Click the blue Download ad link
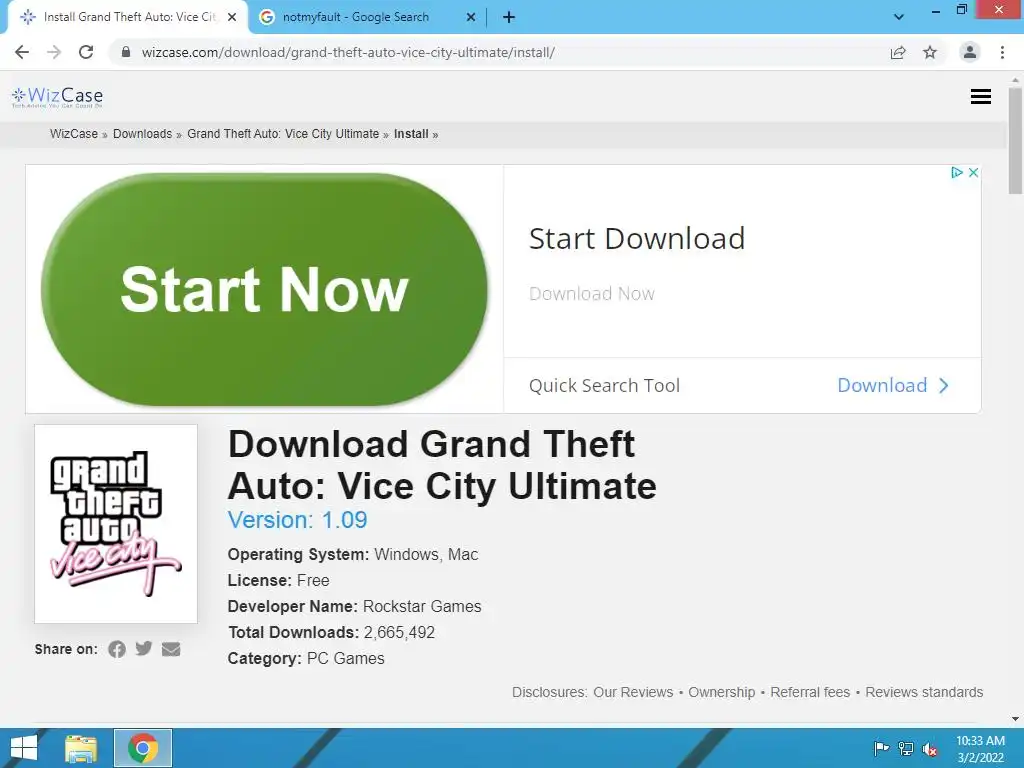This screenshot has width=1024, height=768. click(x=882, y=385)
